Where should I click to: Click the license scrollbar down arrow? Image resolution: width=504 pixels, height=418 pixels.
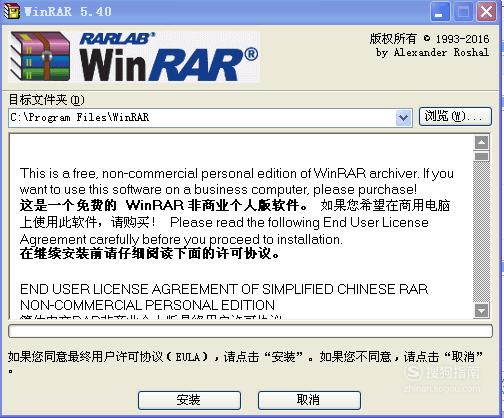point(481,311)
